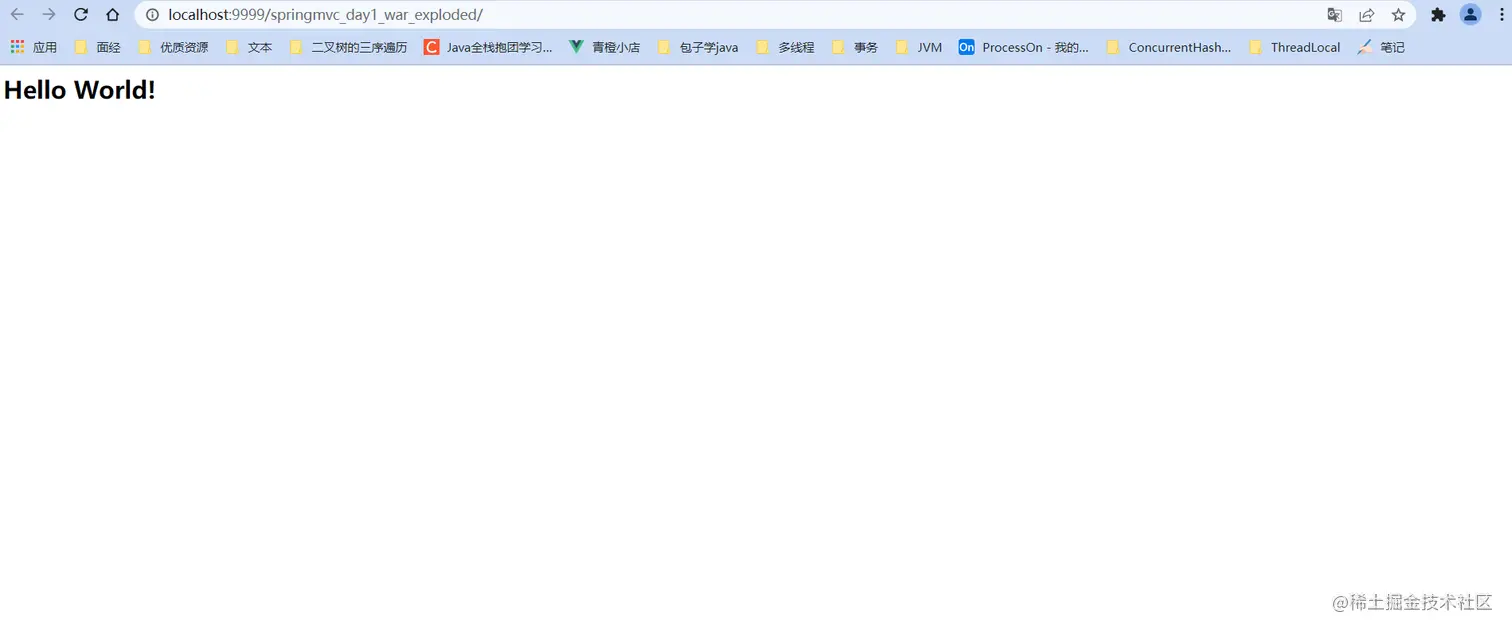Image resolution: width=1512 pixels, height=632 pixels.
Task: View site information icon in address bar
Action: (x=152, y=15)
